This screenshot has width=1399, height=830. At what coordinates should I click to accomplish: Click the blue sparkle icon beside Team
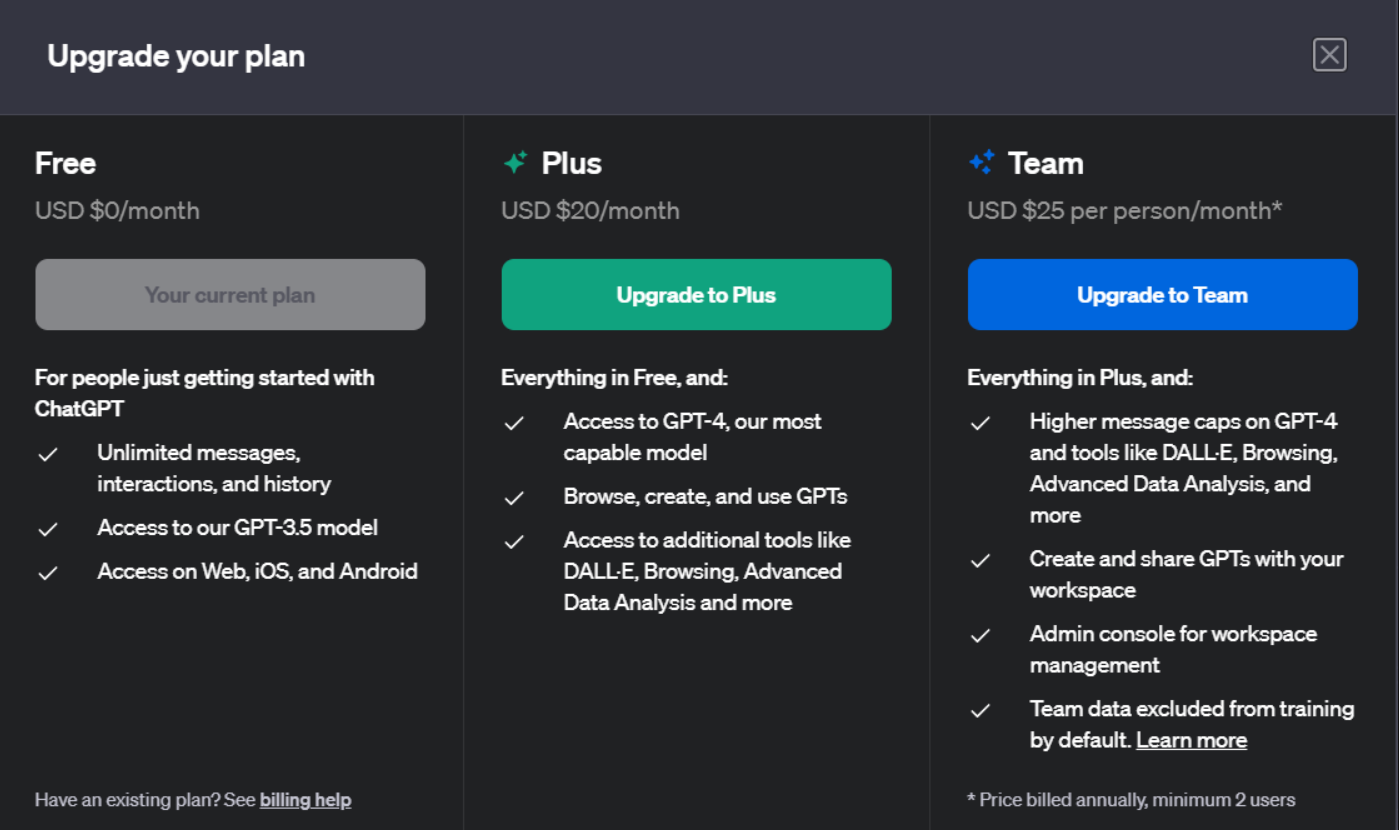981,163
